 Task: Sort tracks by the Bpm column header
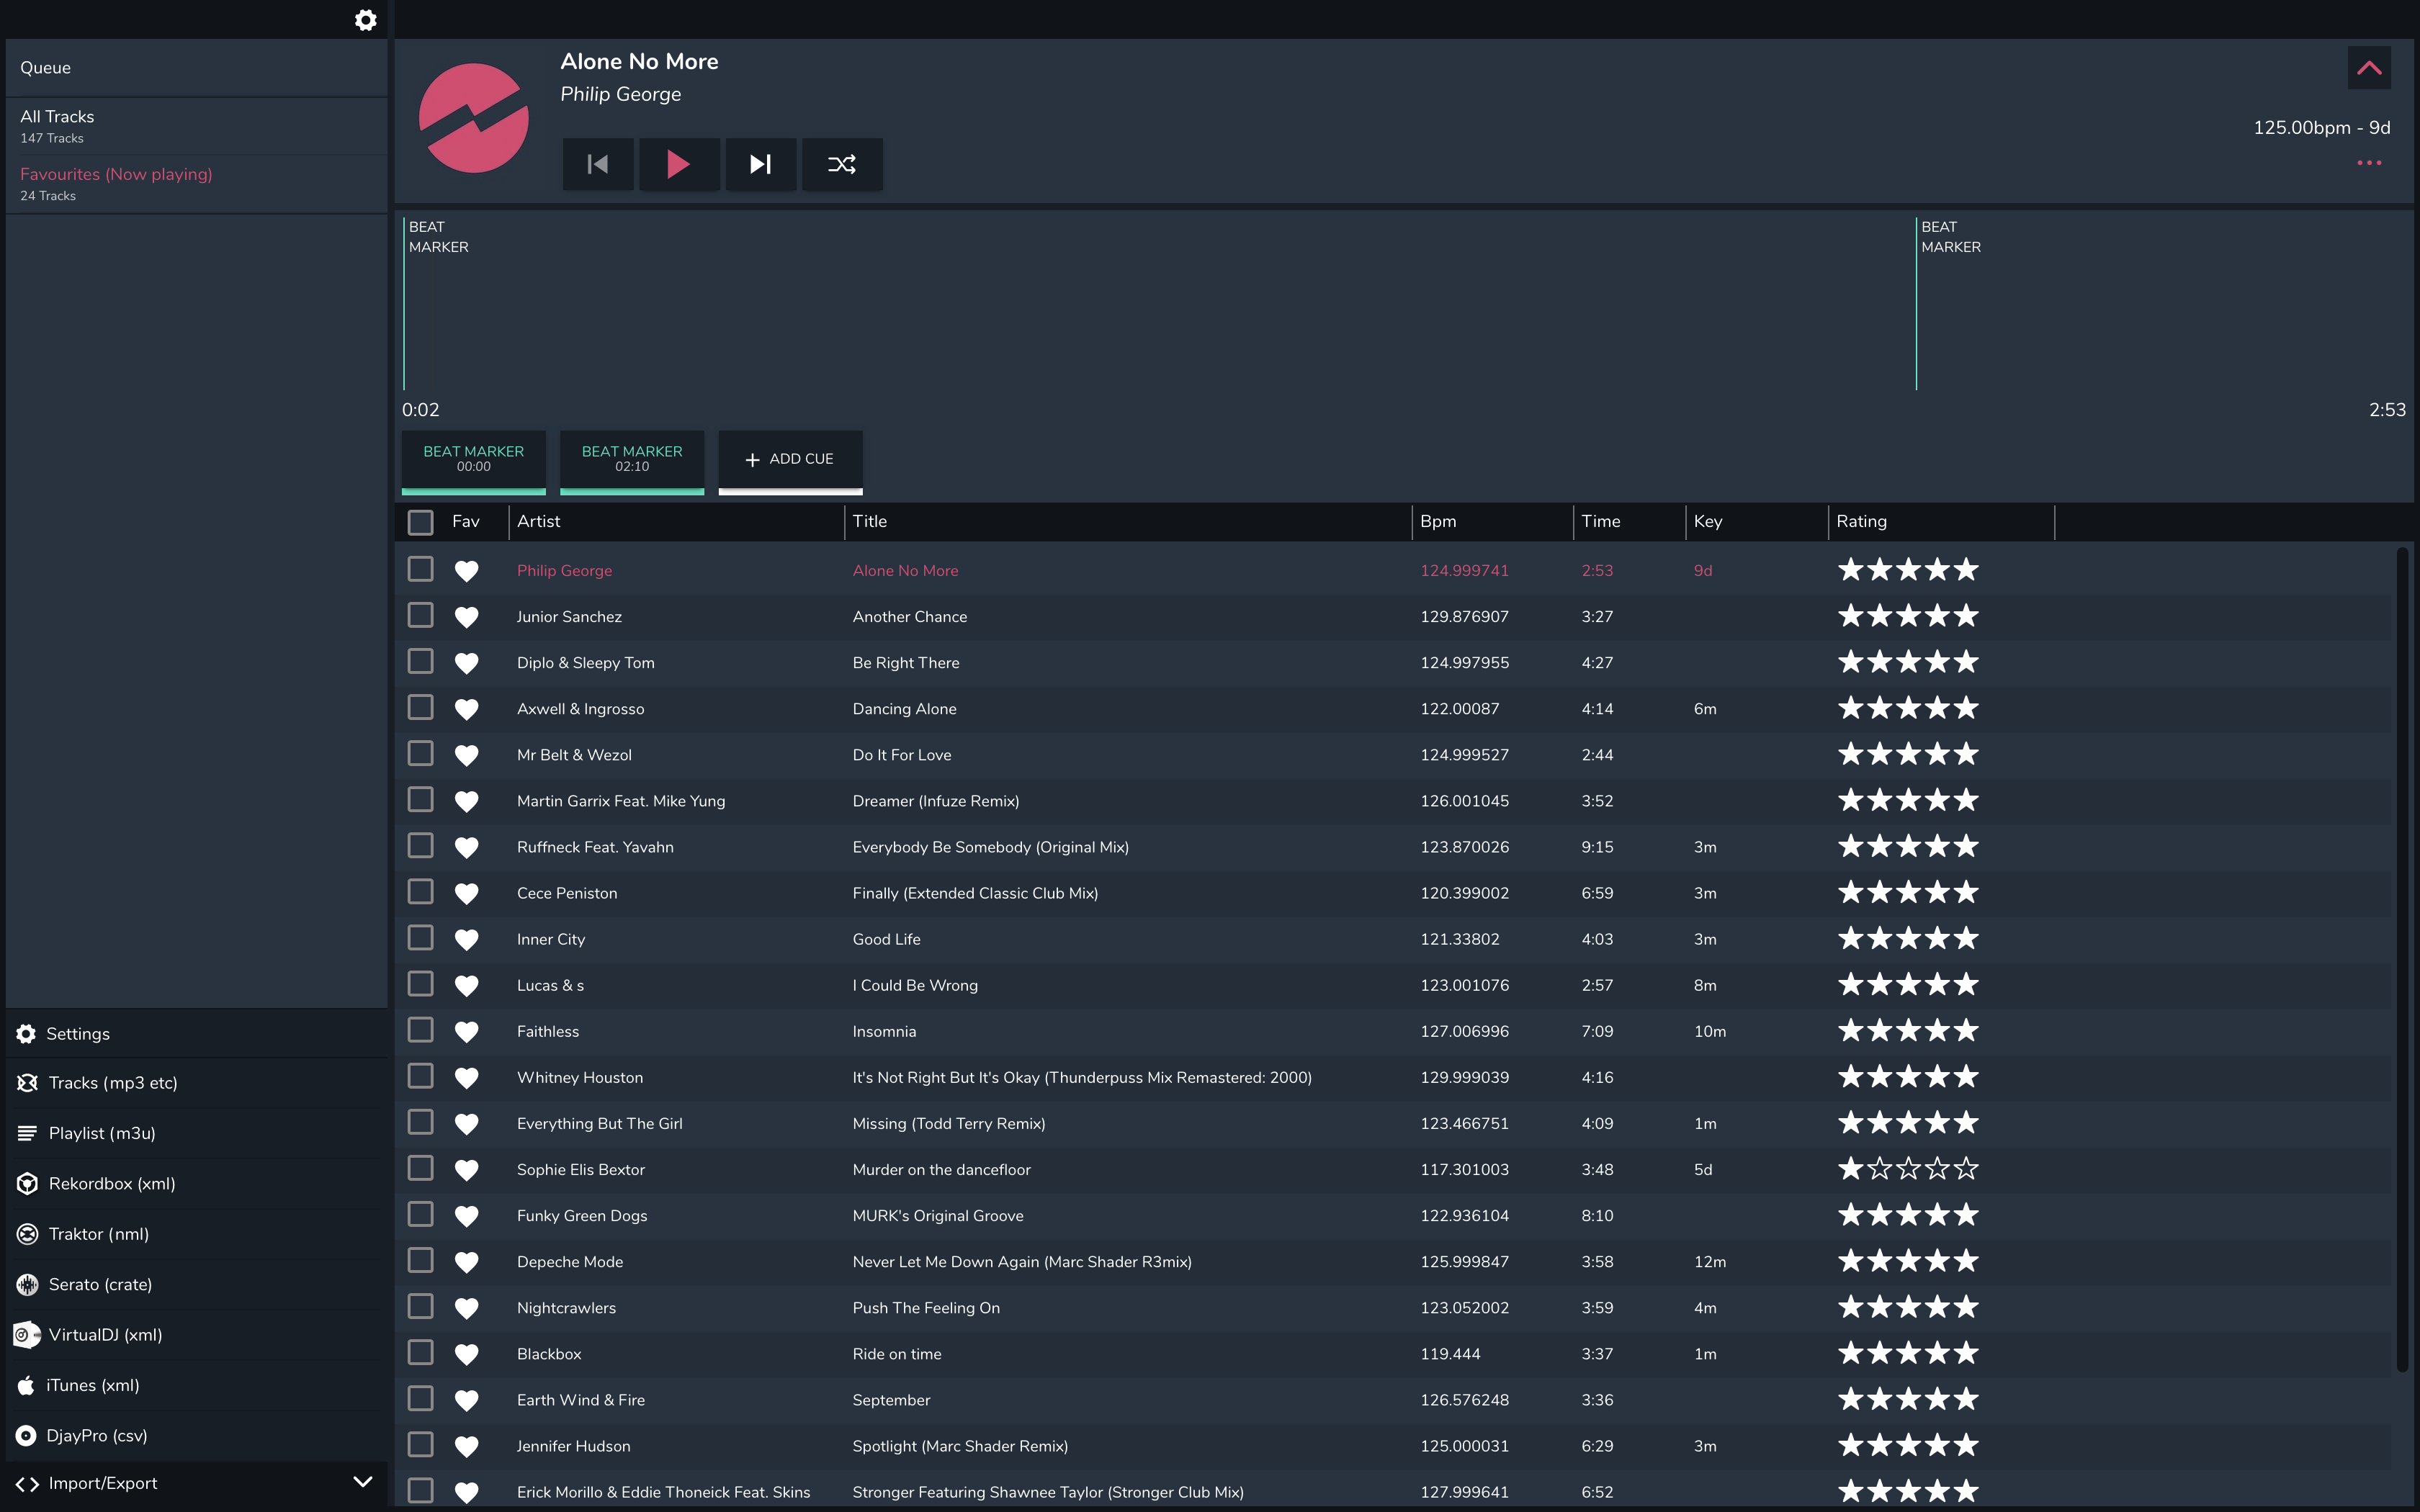[1438, 521]
